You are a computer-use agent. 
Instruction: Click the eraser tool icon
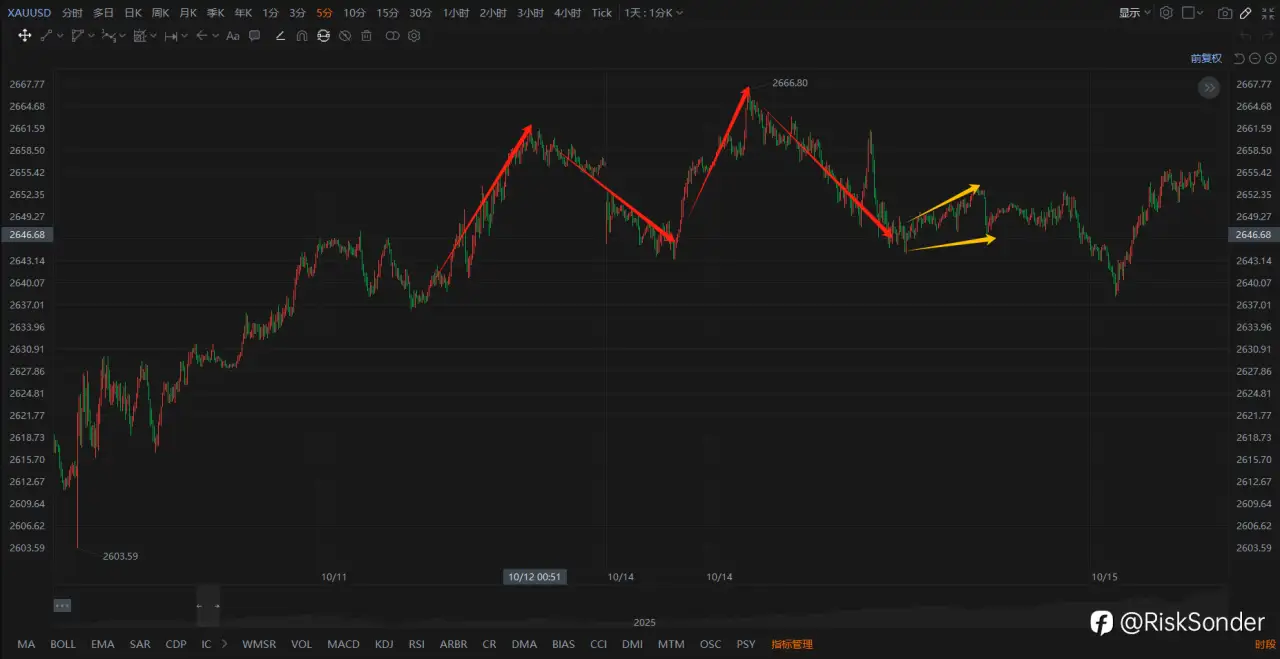(x=280, y=35)
